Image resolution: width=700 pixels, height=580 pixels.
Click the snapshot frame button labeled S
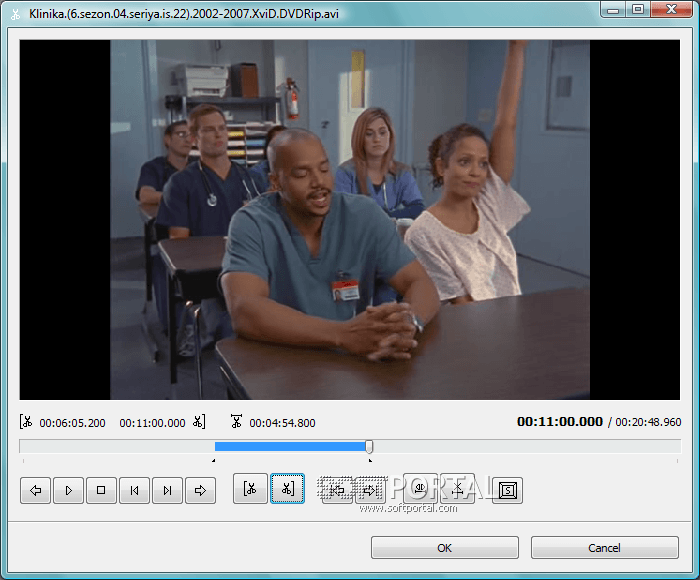click(x=508, y=490)
